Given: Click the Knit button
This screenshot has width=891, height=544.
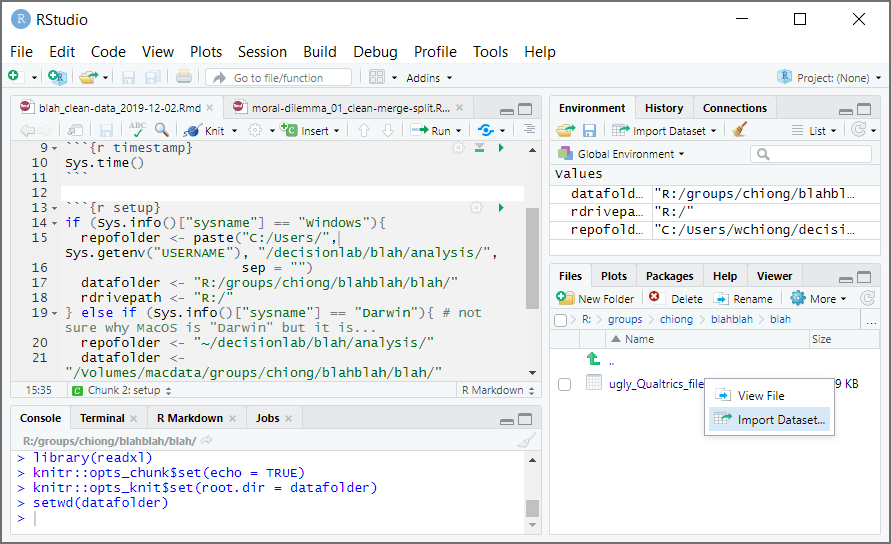Looking at the screenshot, I should pos(205,131).
